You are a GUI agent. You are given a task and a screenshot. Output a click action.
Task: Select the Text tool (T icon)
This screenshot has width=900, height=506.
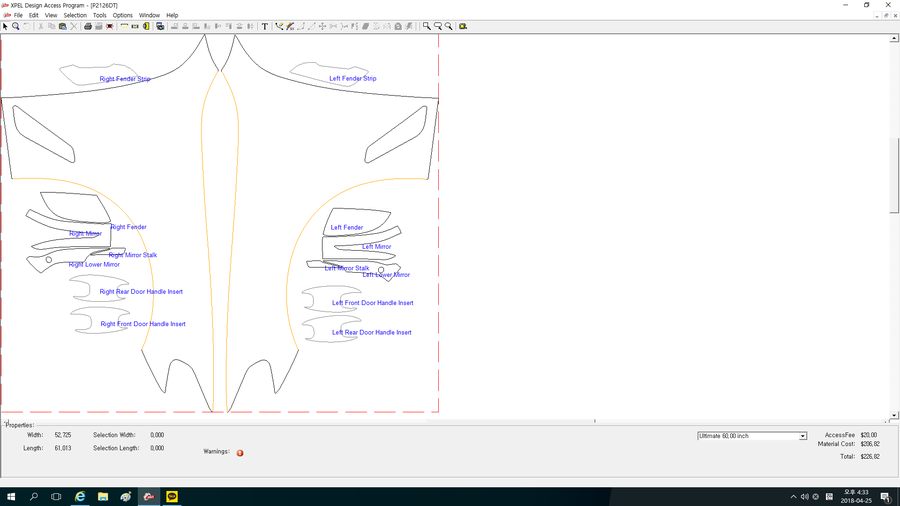pyautogui.click(x=265, y=26)
